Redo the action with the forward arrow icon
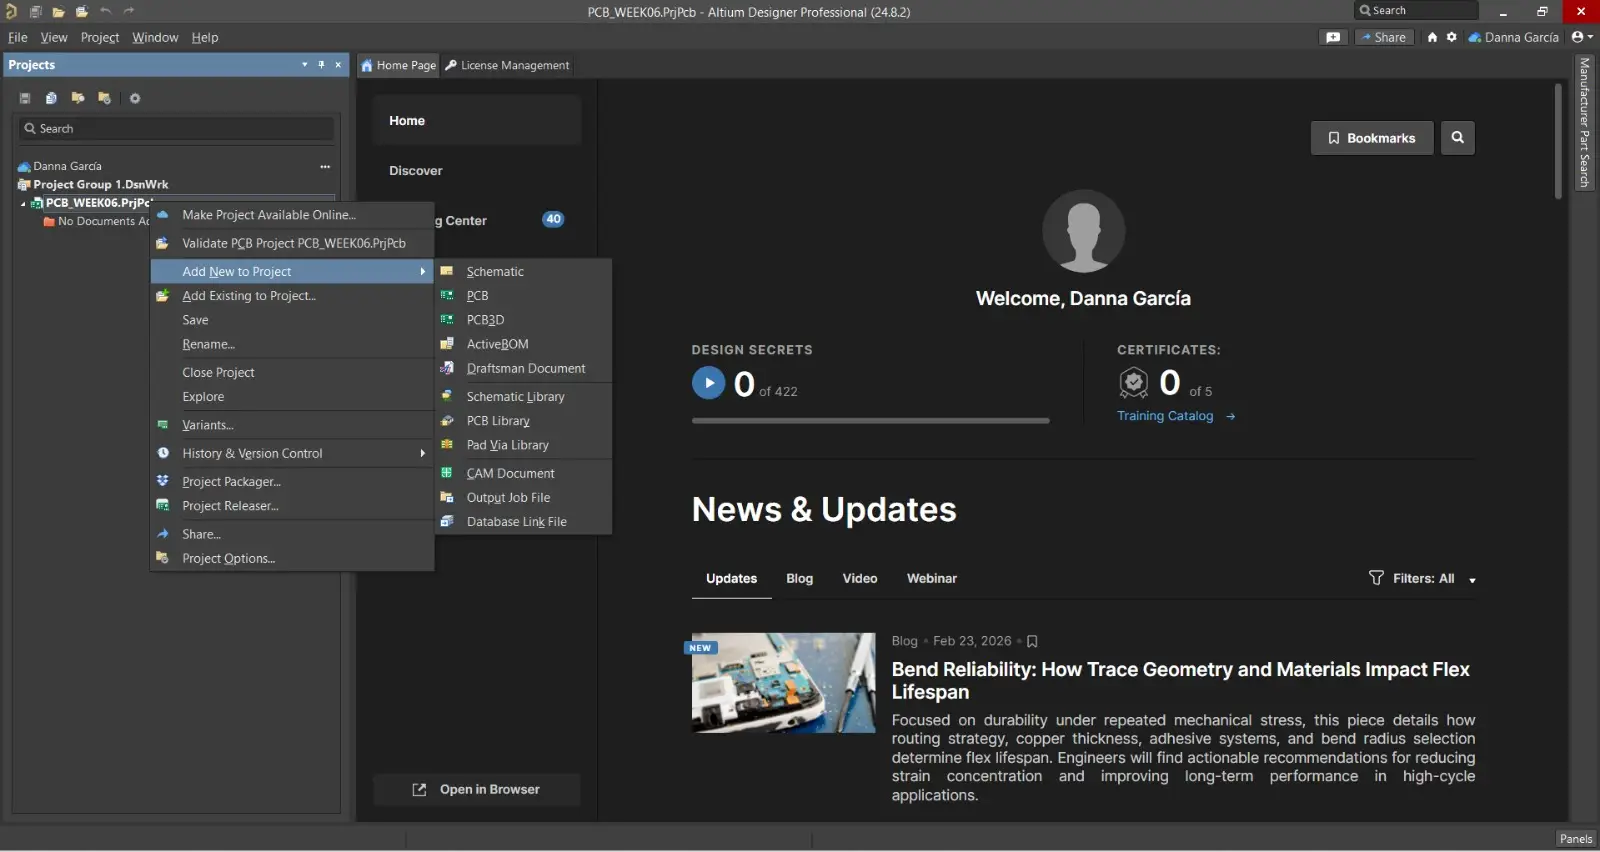1600x852 pixels. (x=129, y=11)
